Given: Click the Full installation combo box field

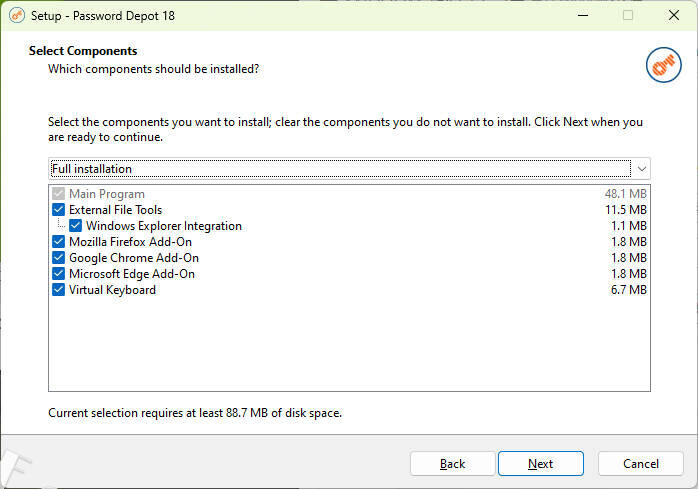Looking at the screenshot, I should coord(340,169).
